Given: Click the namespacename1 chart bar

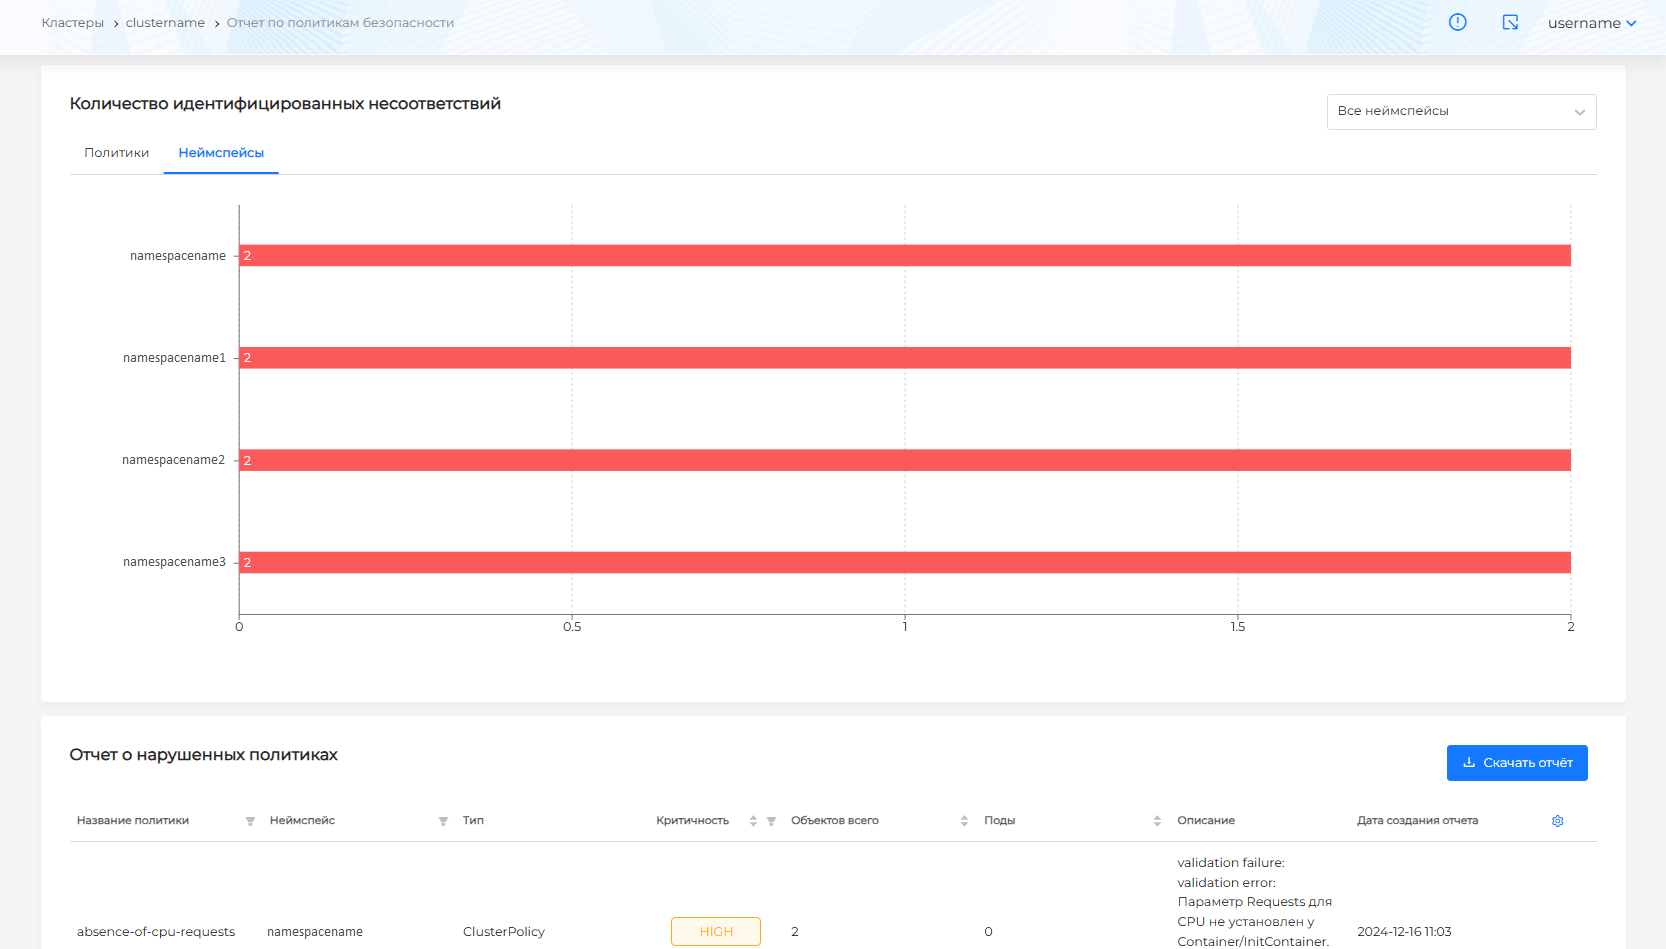Looking at the screenshot, I should coord(905,358).
